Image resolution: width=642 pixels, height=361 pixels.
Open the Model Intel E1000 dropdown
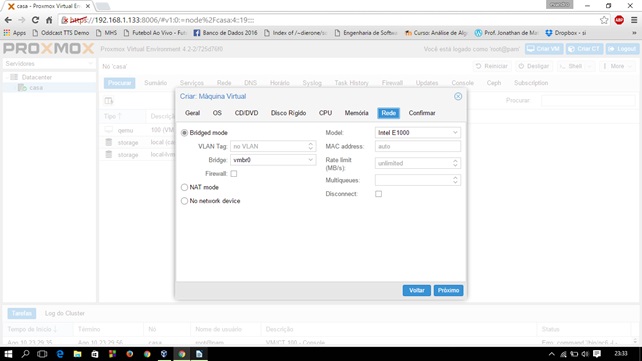pos(455,133)
